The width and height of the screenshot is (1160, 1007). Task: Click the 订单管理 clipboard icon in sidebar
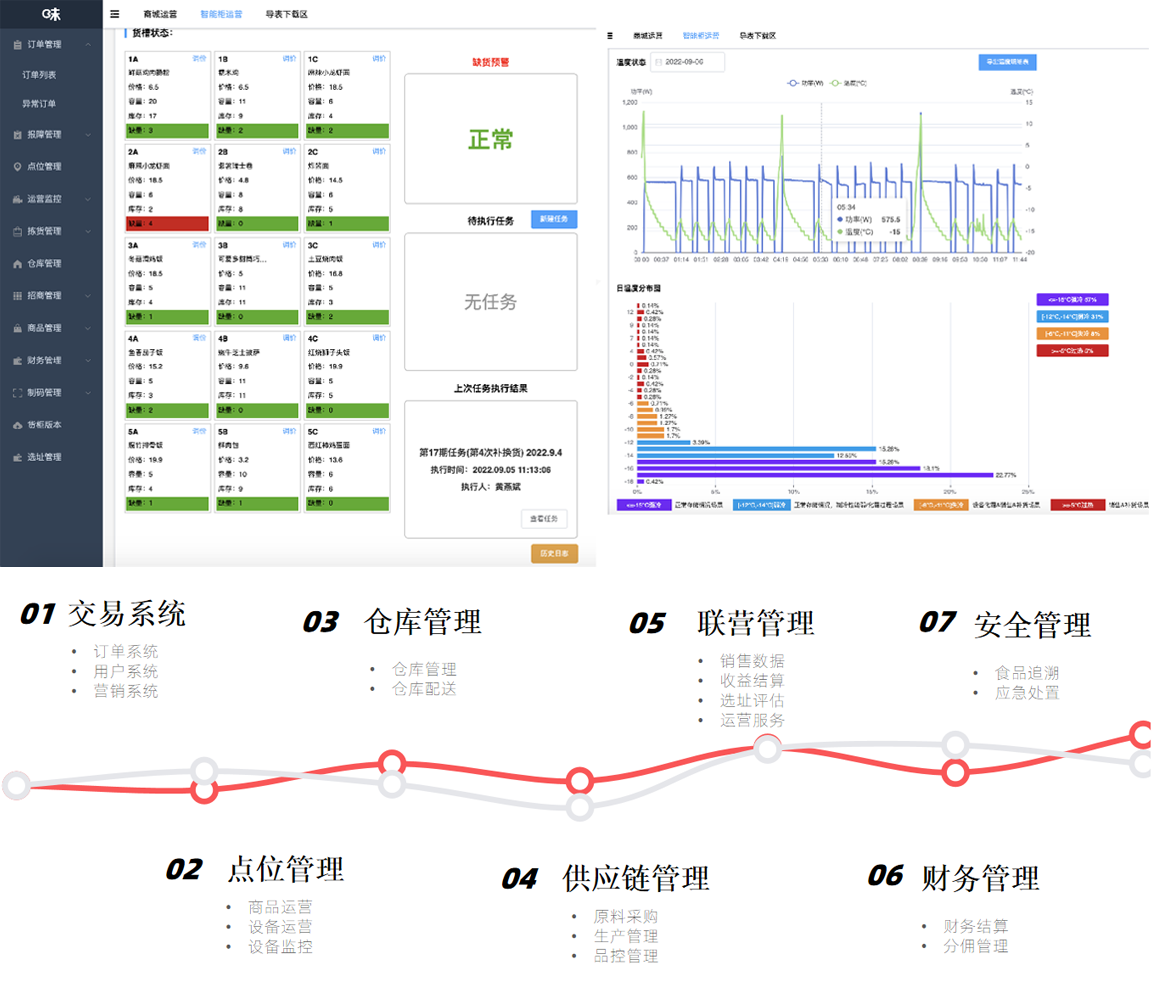coord(18,45)
